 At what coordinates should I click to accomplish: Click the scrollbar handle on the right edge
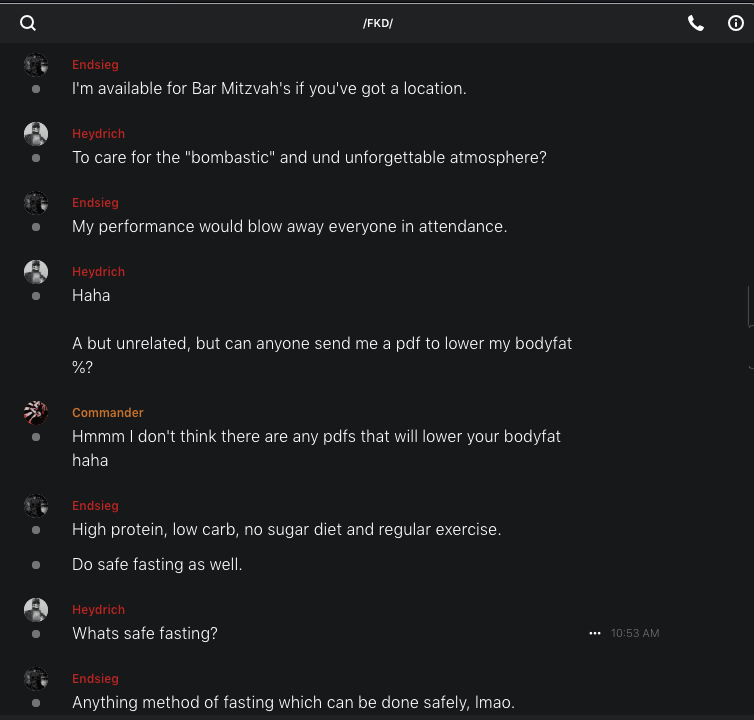750,310
